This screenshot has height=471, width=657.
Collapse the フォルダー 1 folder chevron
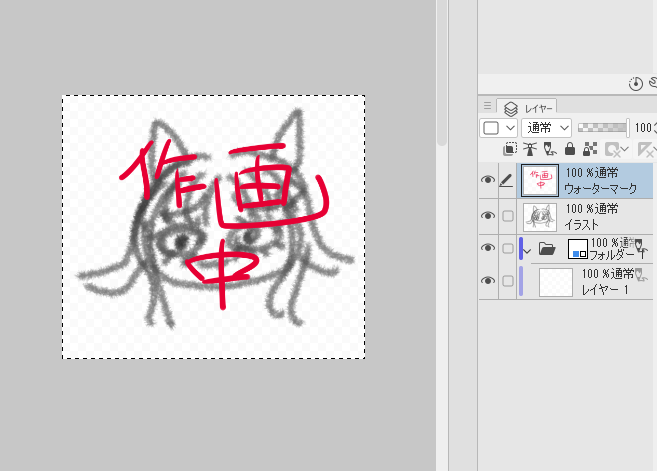(x=528, y=251)
